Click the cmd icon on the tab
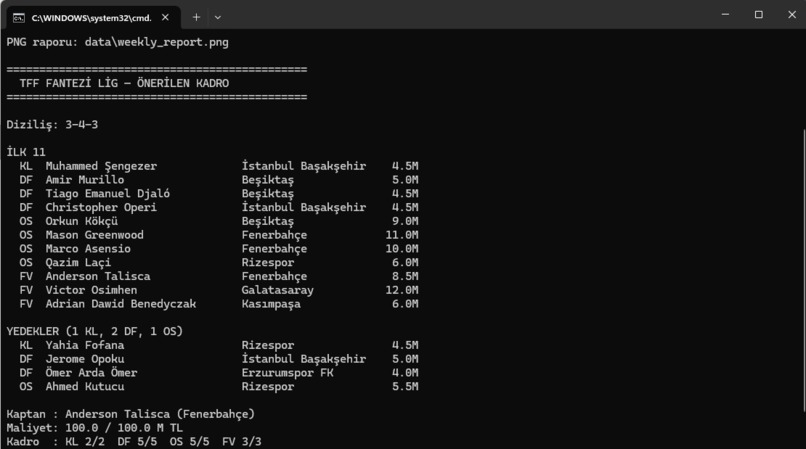 19,18
